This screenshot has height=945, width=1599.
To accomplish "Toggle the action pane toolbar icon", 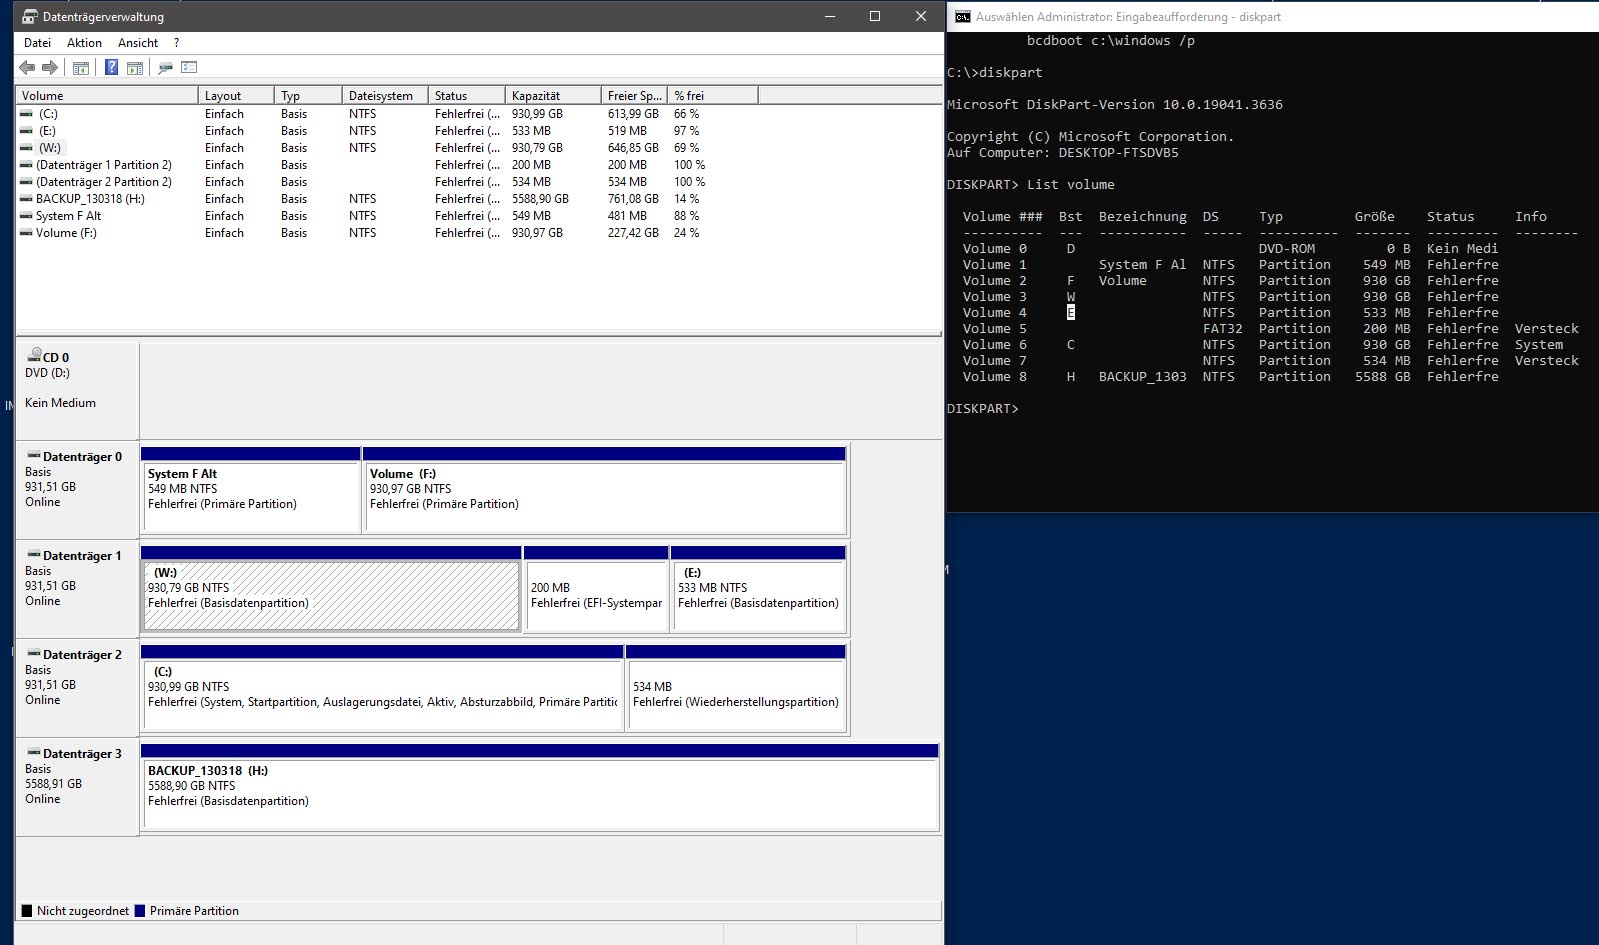I will (135, 68).
